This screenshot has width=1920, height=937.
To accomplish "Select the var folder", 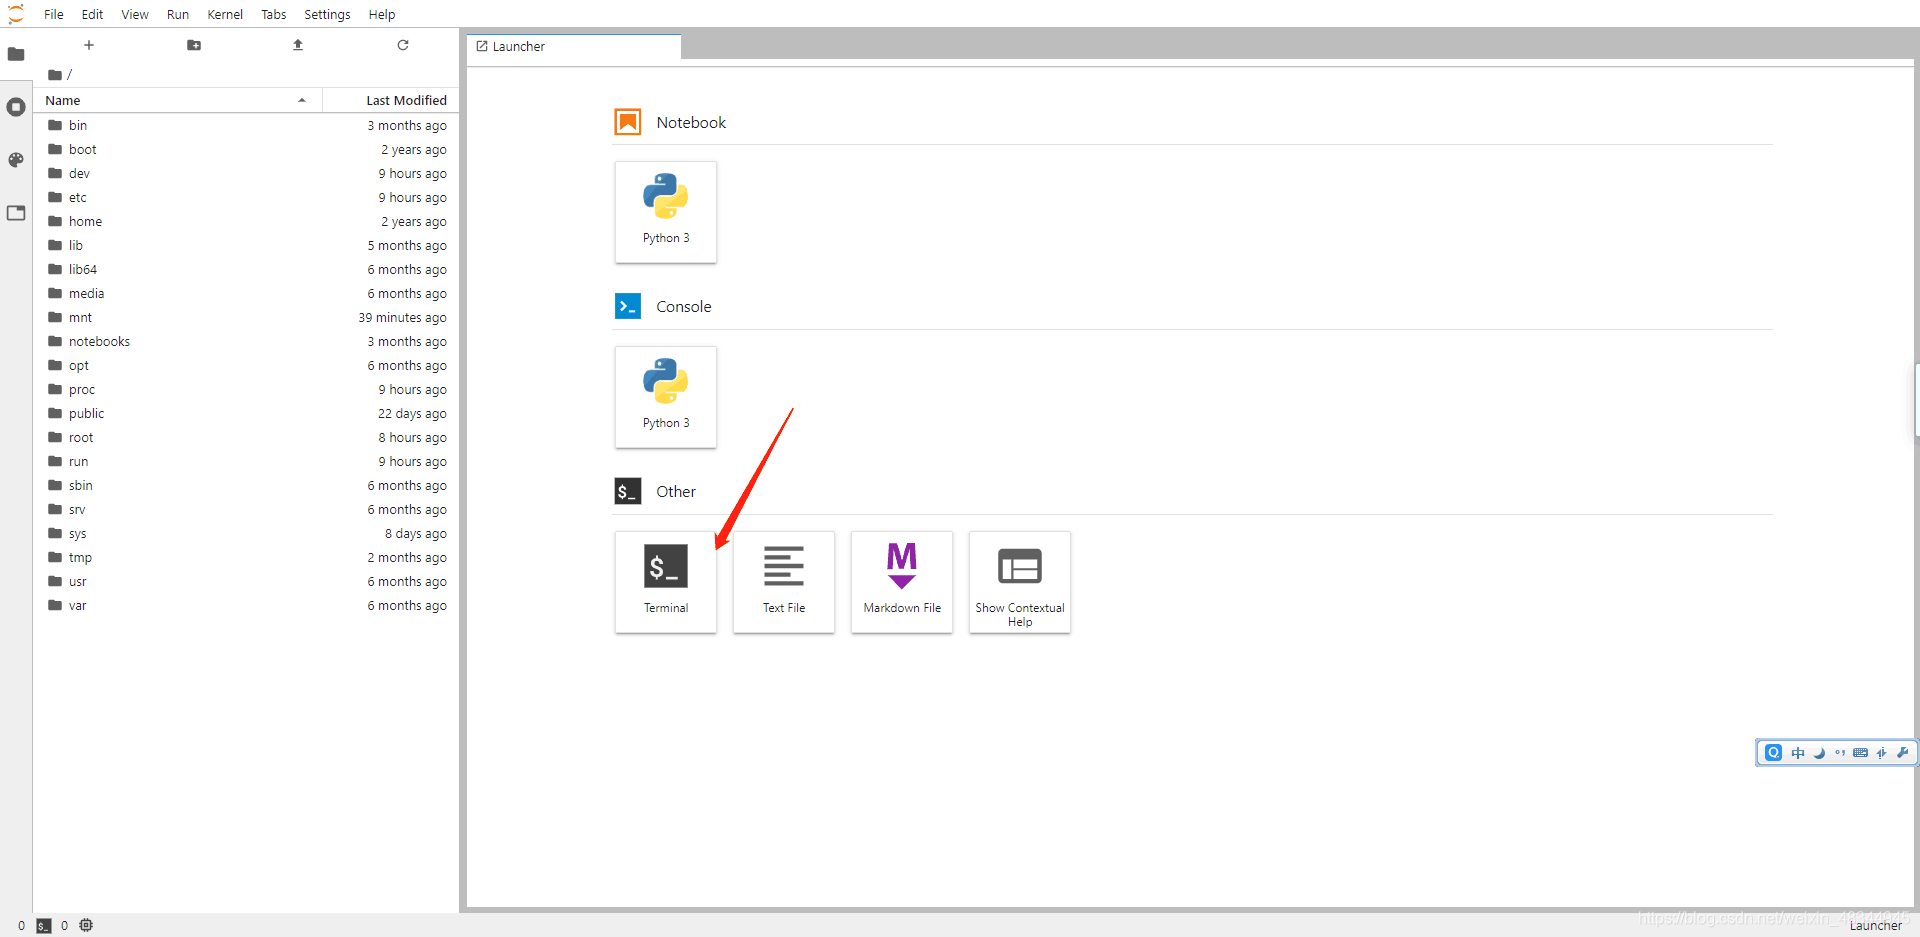I will coord(246,605).
